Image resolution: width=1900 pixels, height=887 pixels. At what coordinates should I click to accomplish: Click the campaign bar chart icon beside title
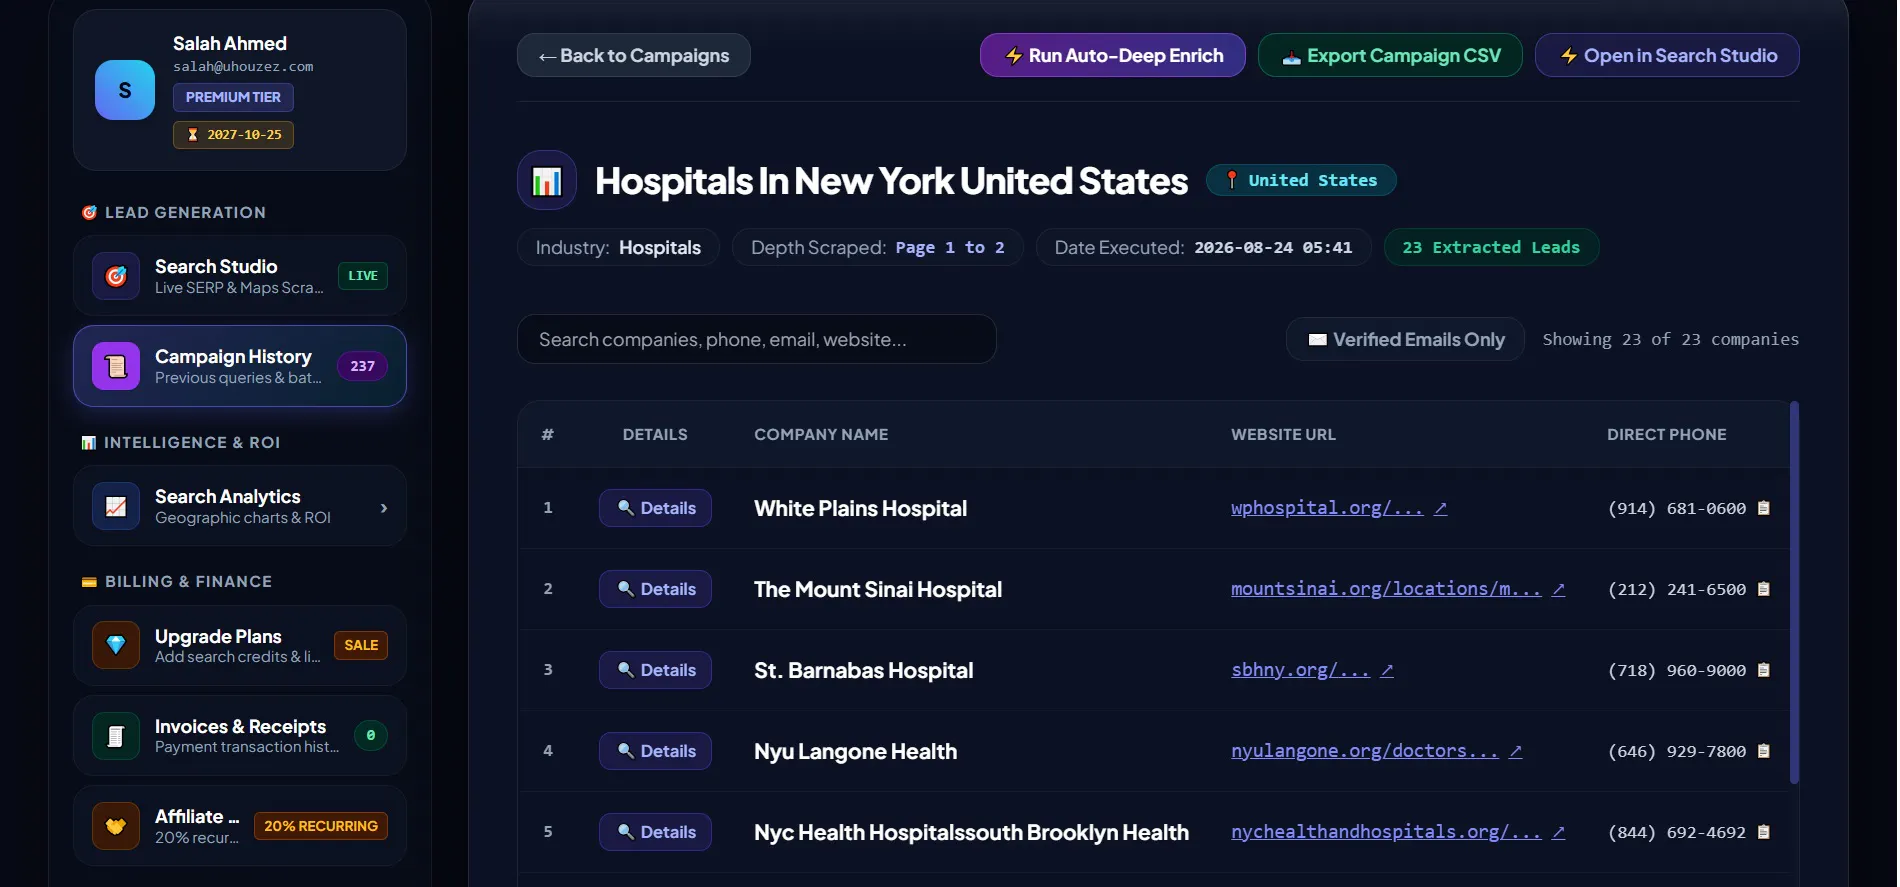547,180
